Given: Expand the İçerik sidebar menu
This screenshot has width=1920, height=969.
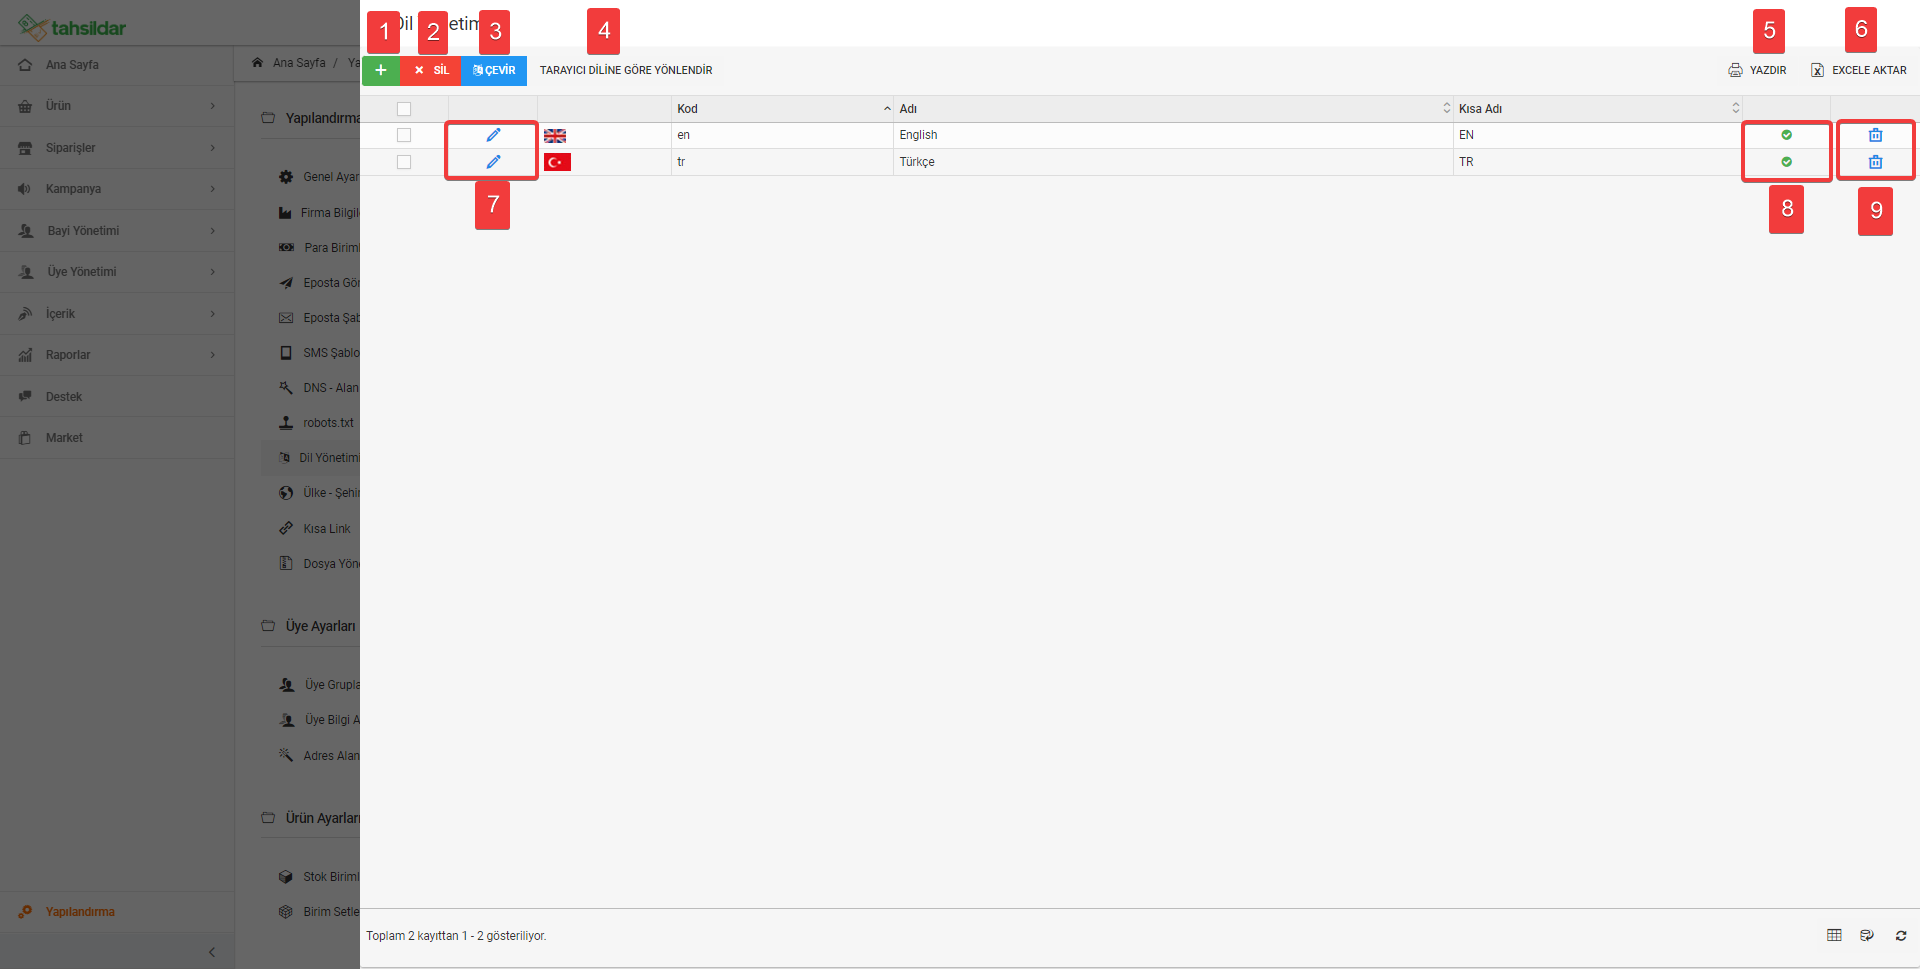Looking at the screenshot, I should click(117, 314).
